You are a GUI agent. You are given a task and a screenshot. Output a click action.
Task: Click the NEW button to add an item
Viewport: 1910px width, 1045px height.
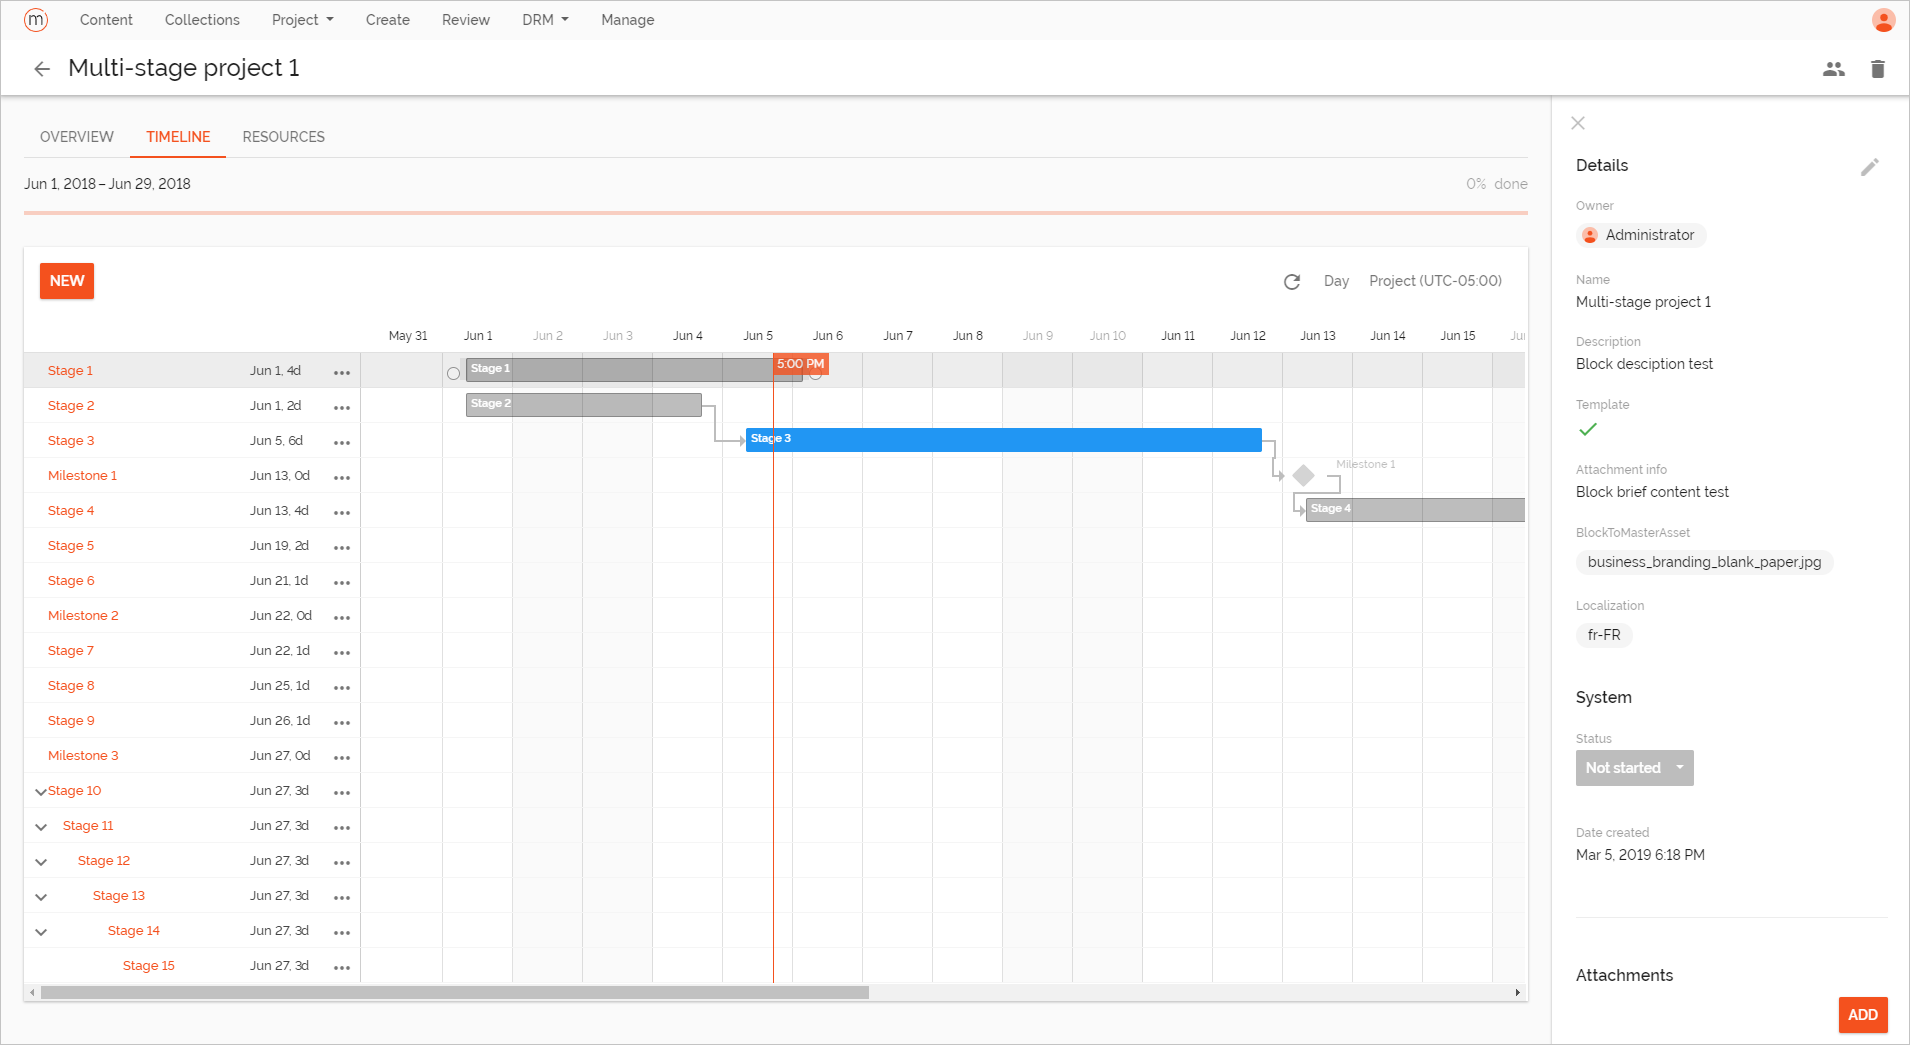point(66,281)
